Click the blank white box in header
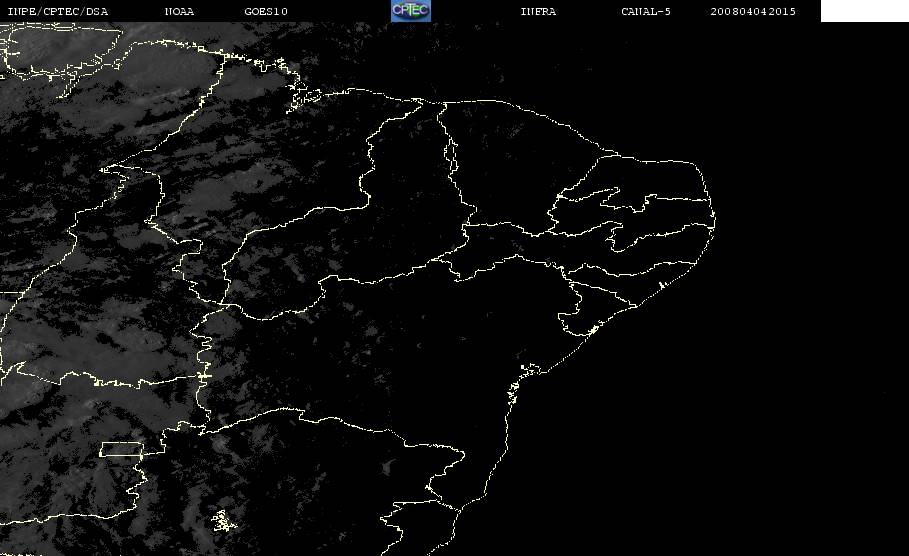The height and width of the screenshot is (556, 909). pyautogui.click(x=864, y=10)
